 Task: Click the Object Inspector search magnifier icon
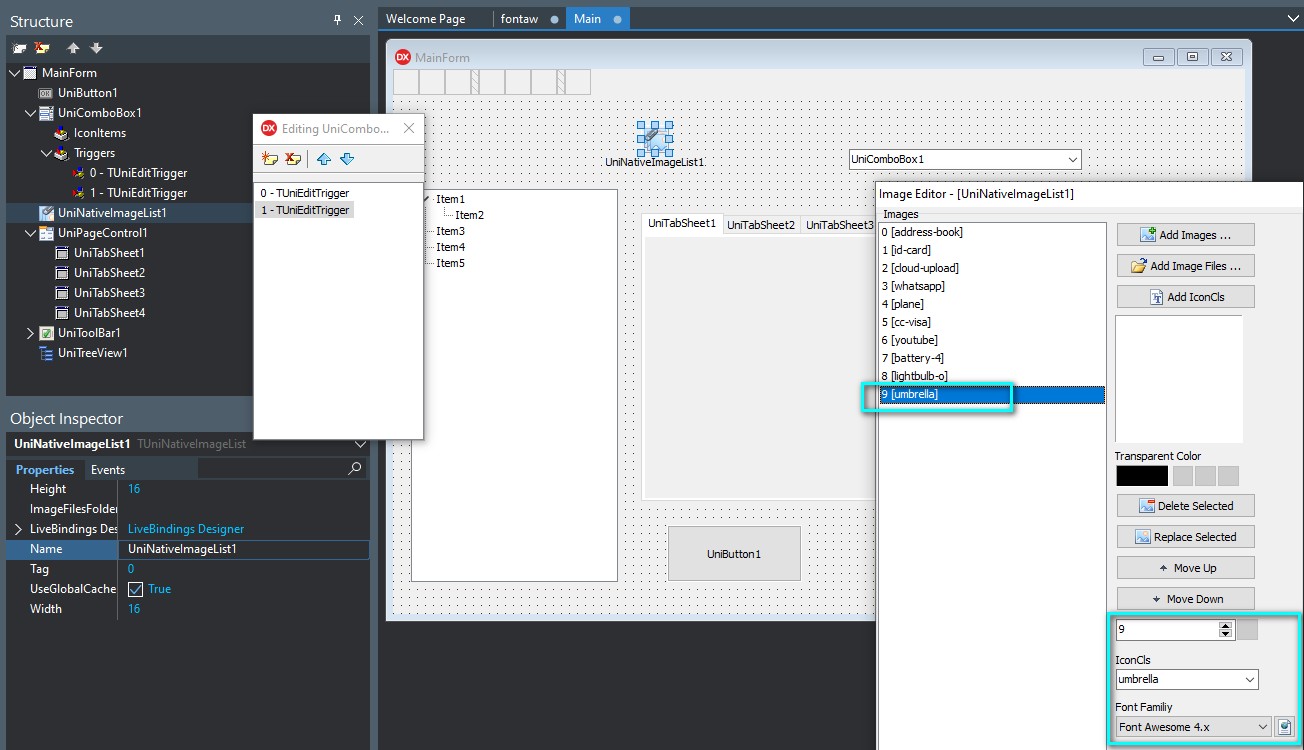coord(355,468)
